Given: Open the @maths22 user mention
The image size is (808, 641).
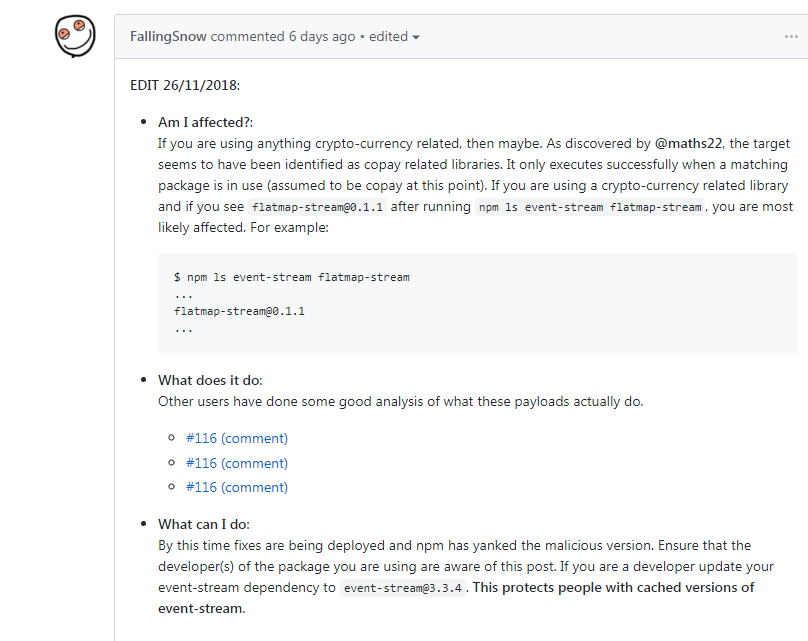Looking at the screenshot, I should tap(689, 143).
